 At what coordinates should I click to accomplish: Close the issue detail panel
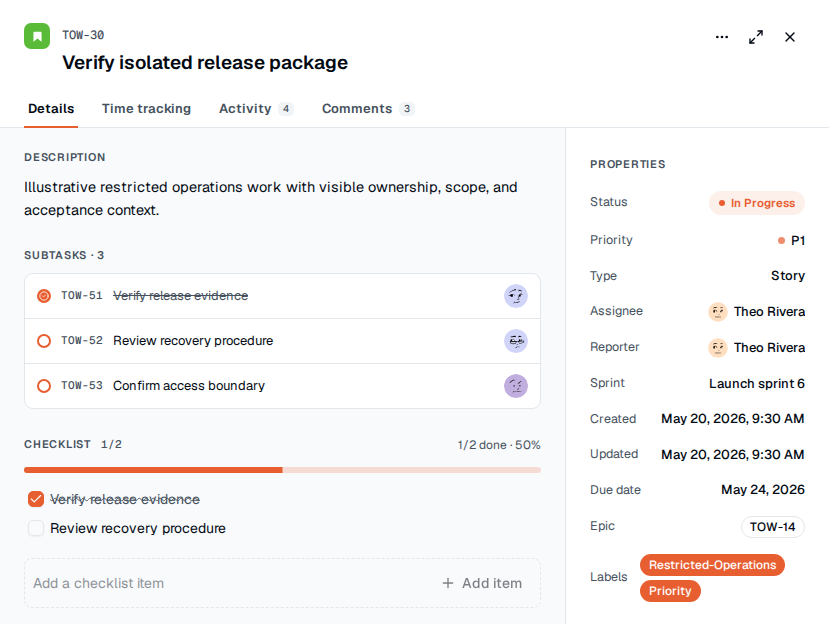click(x=790, y=37)
